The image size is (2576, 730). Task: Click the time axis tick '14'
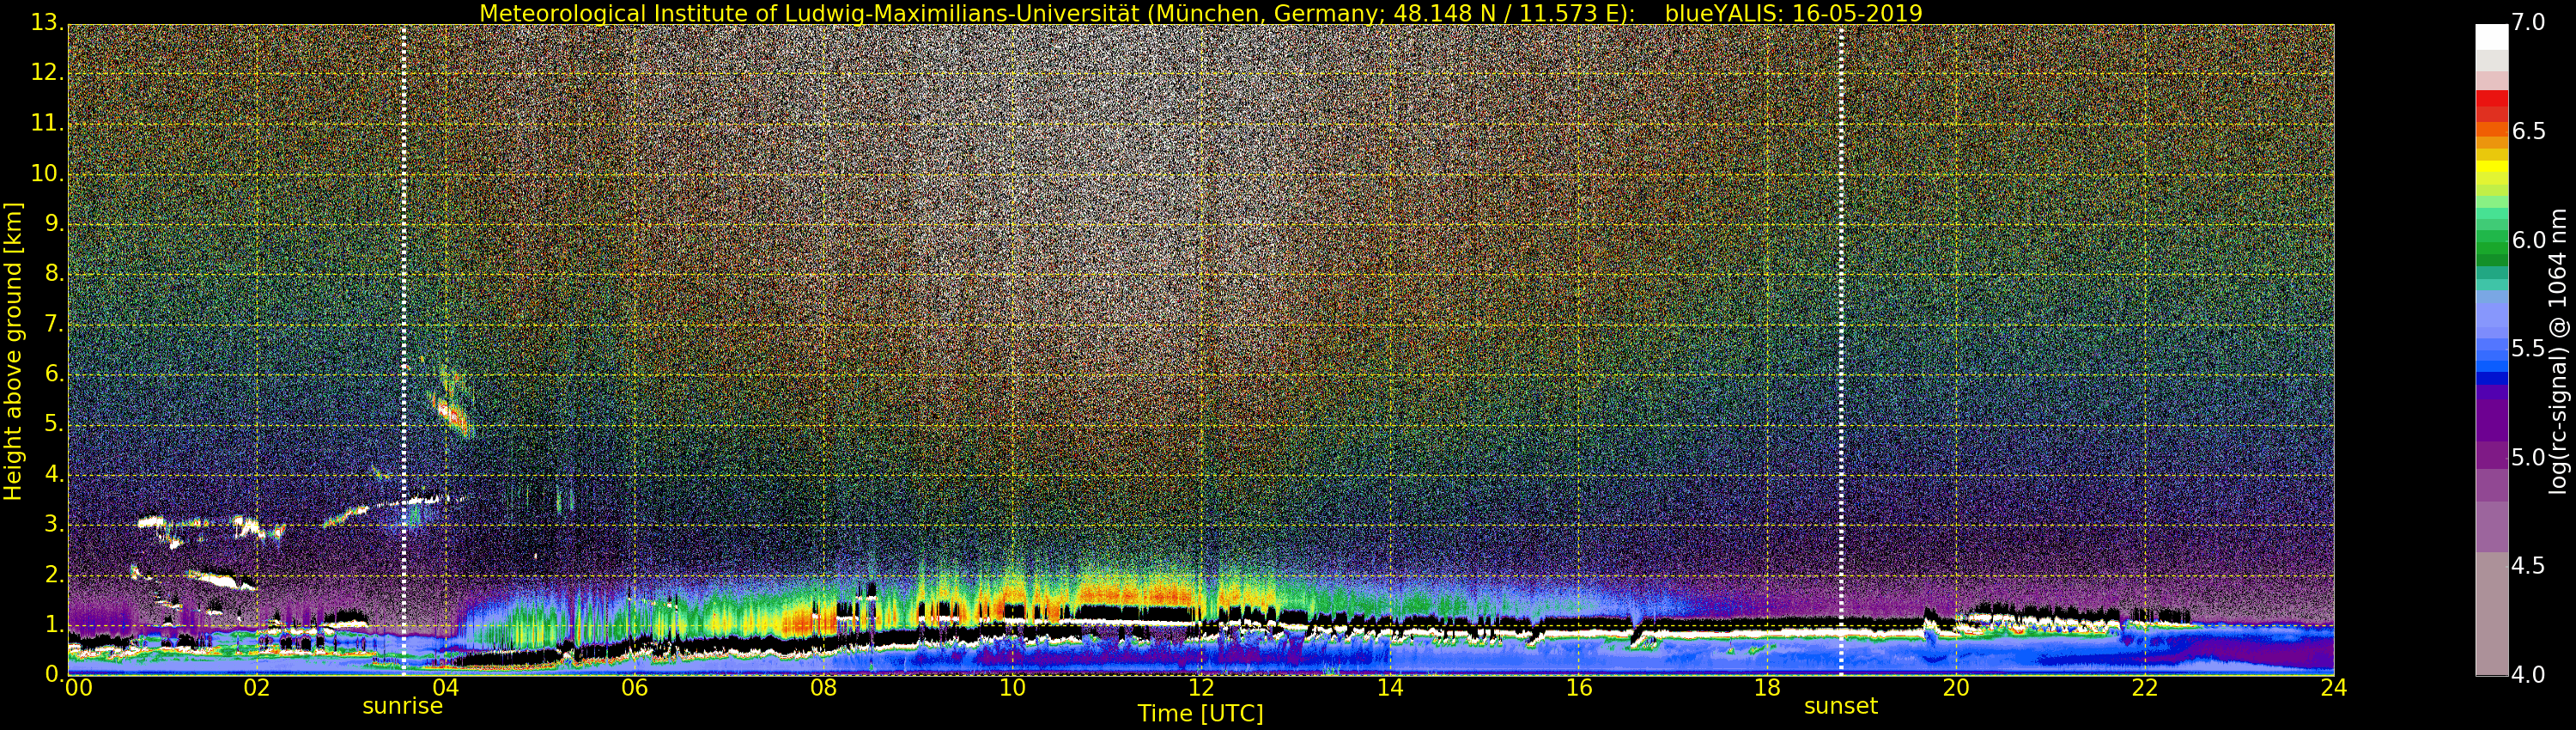pyautogui.click(x=1390, y=688)
